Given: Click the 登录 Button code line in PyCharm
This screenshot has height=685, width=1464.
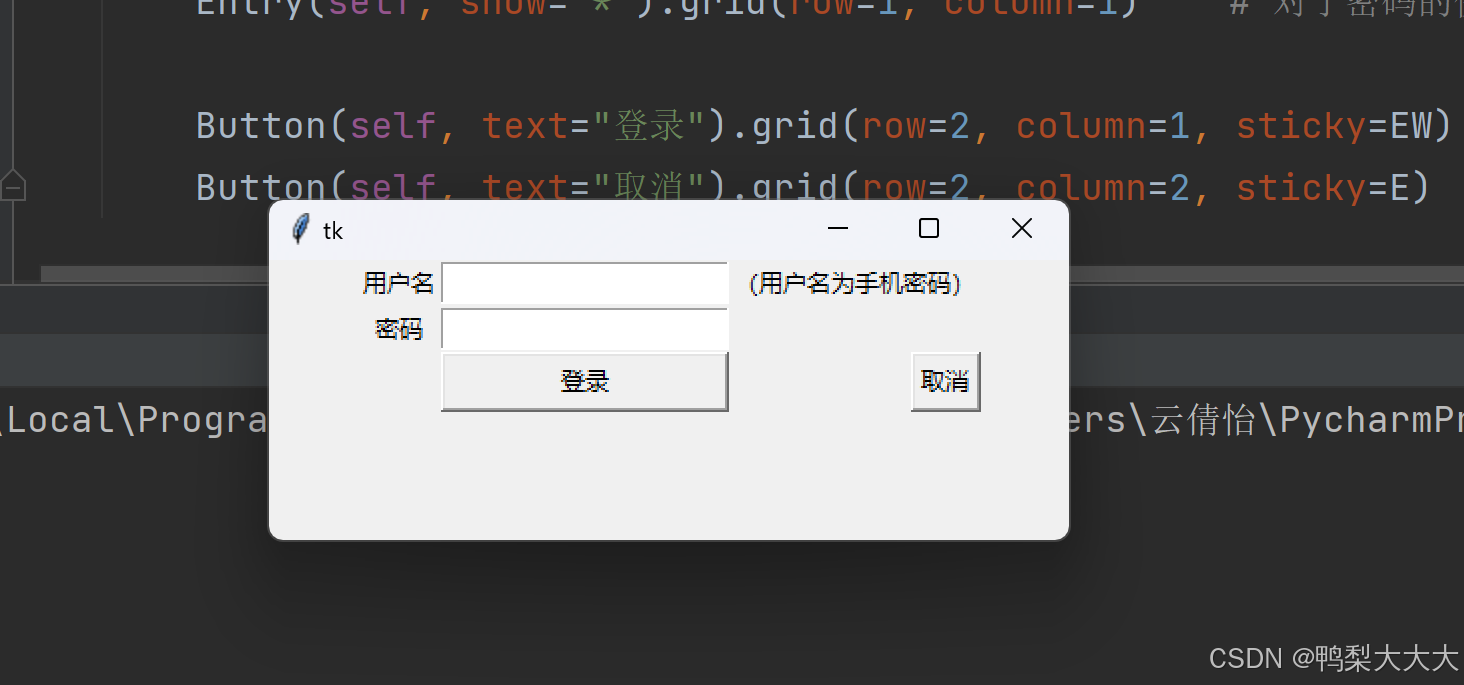Looking at the screenshot, I should coord(823,126).
